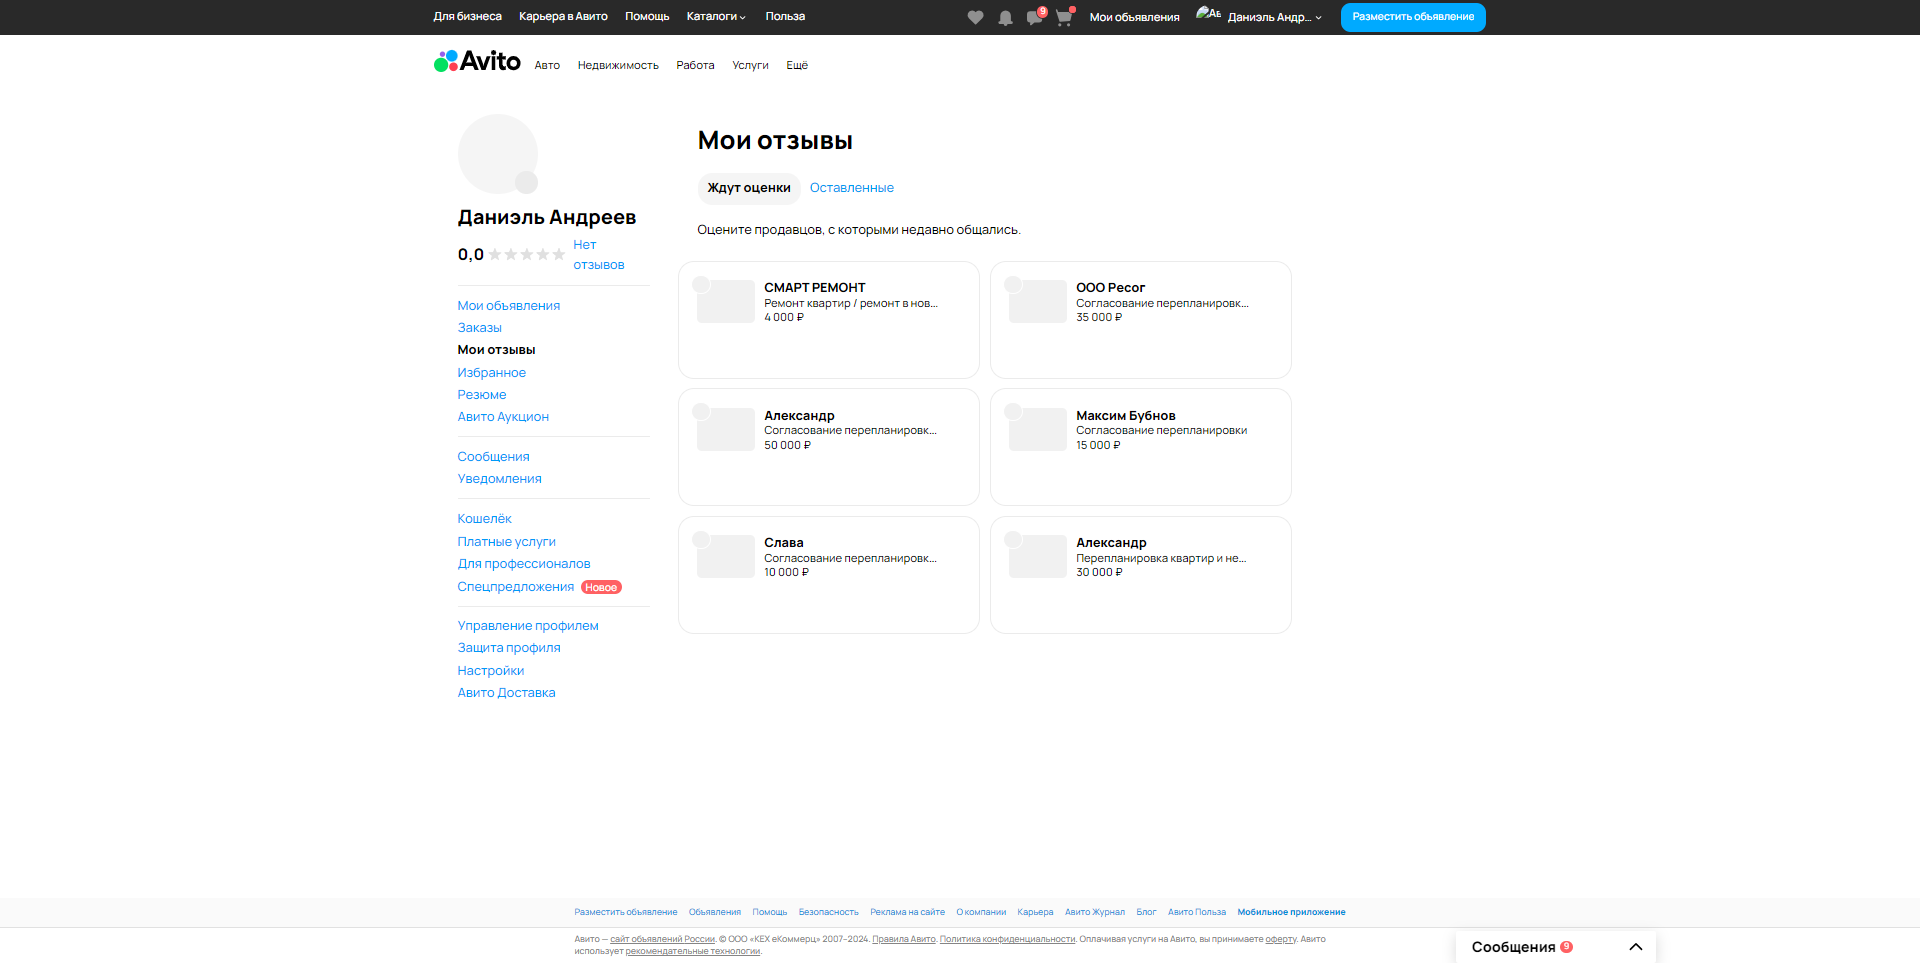Click footer О компании link
This screenshot has height=963, width=1920.
tap(981, 912)
